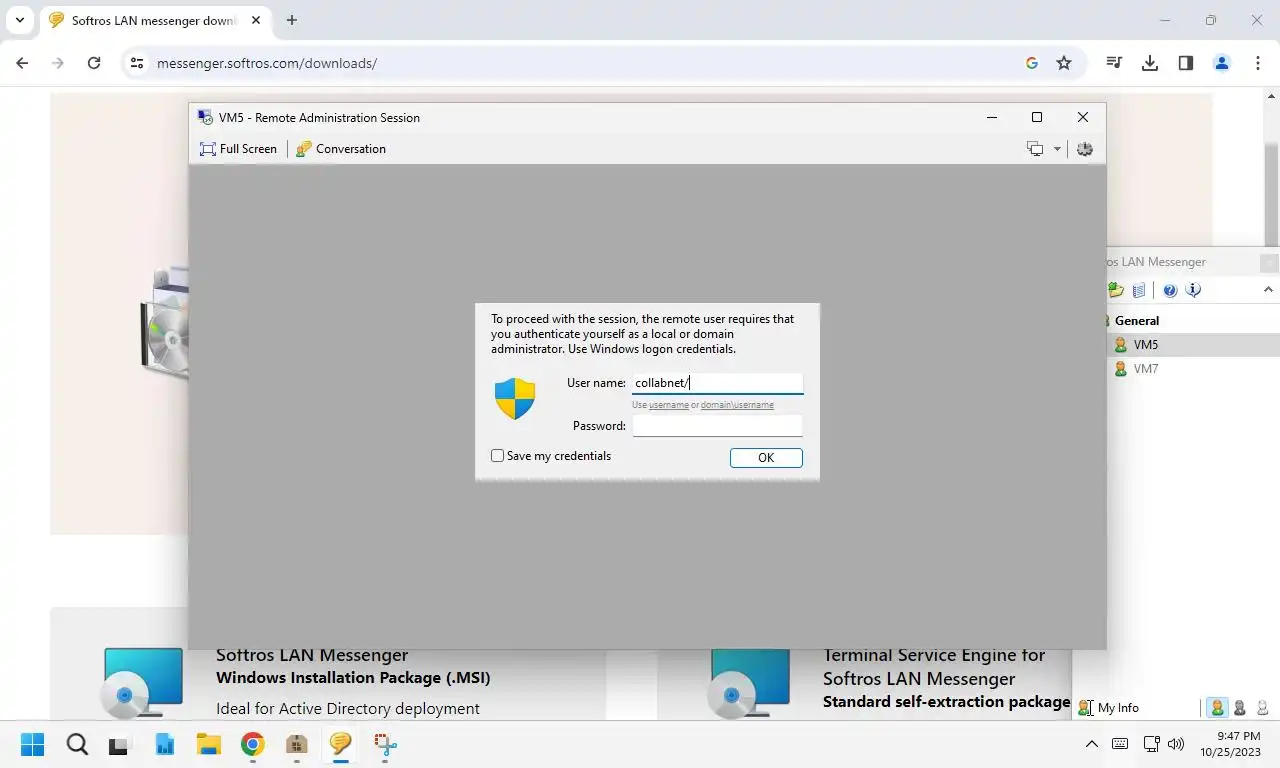Open Chrome Downloads icon
The image size is (1280, 768).
[1150, 63]
